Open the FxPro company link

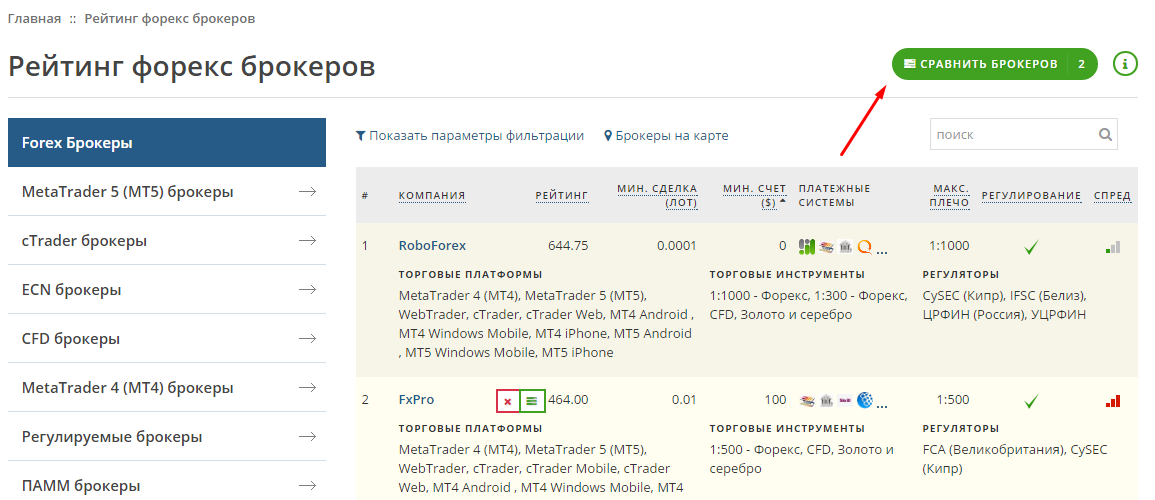click(x=416, y=400)
